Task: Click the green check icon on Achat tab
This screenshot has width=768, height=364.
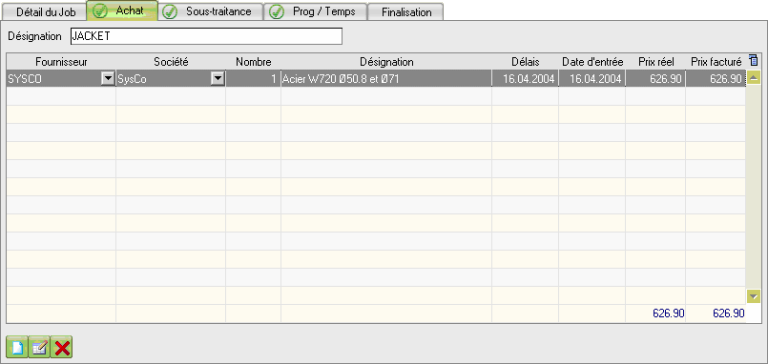Action: (x=100, y=11)
